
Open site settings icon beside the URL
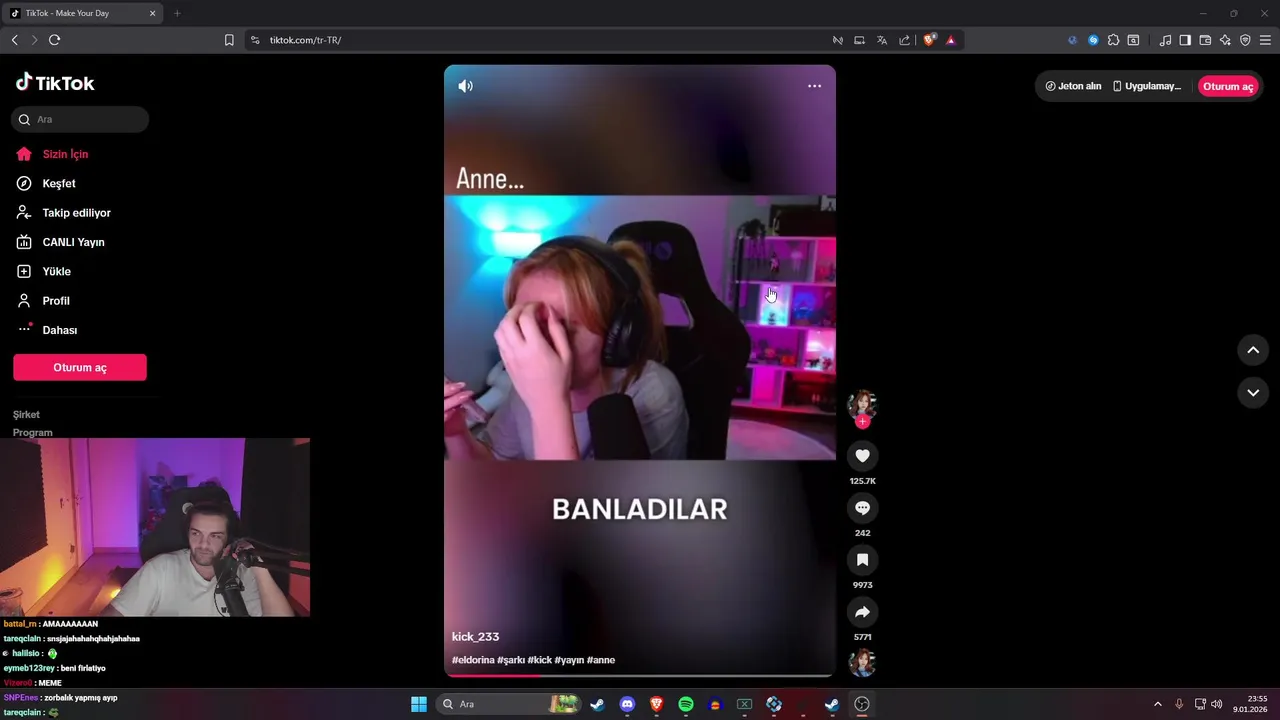coord(255,40)
